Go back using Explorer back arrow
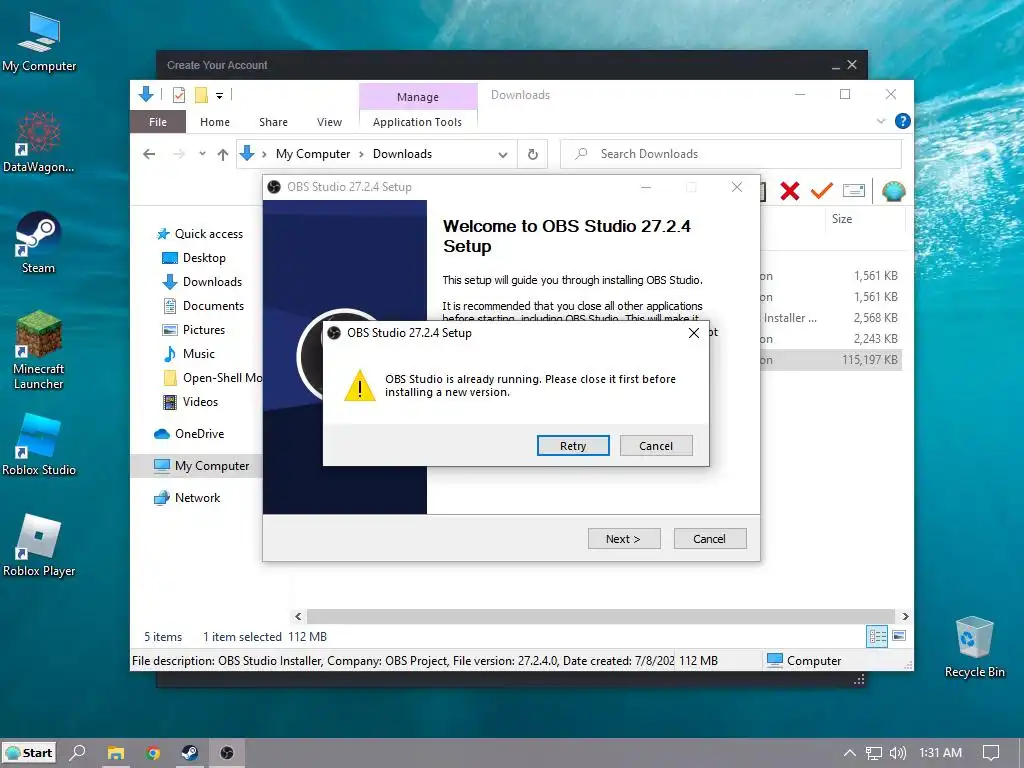 click(x=150, y=154)
